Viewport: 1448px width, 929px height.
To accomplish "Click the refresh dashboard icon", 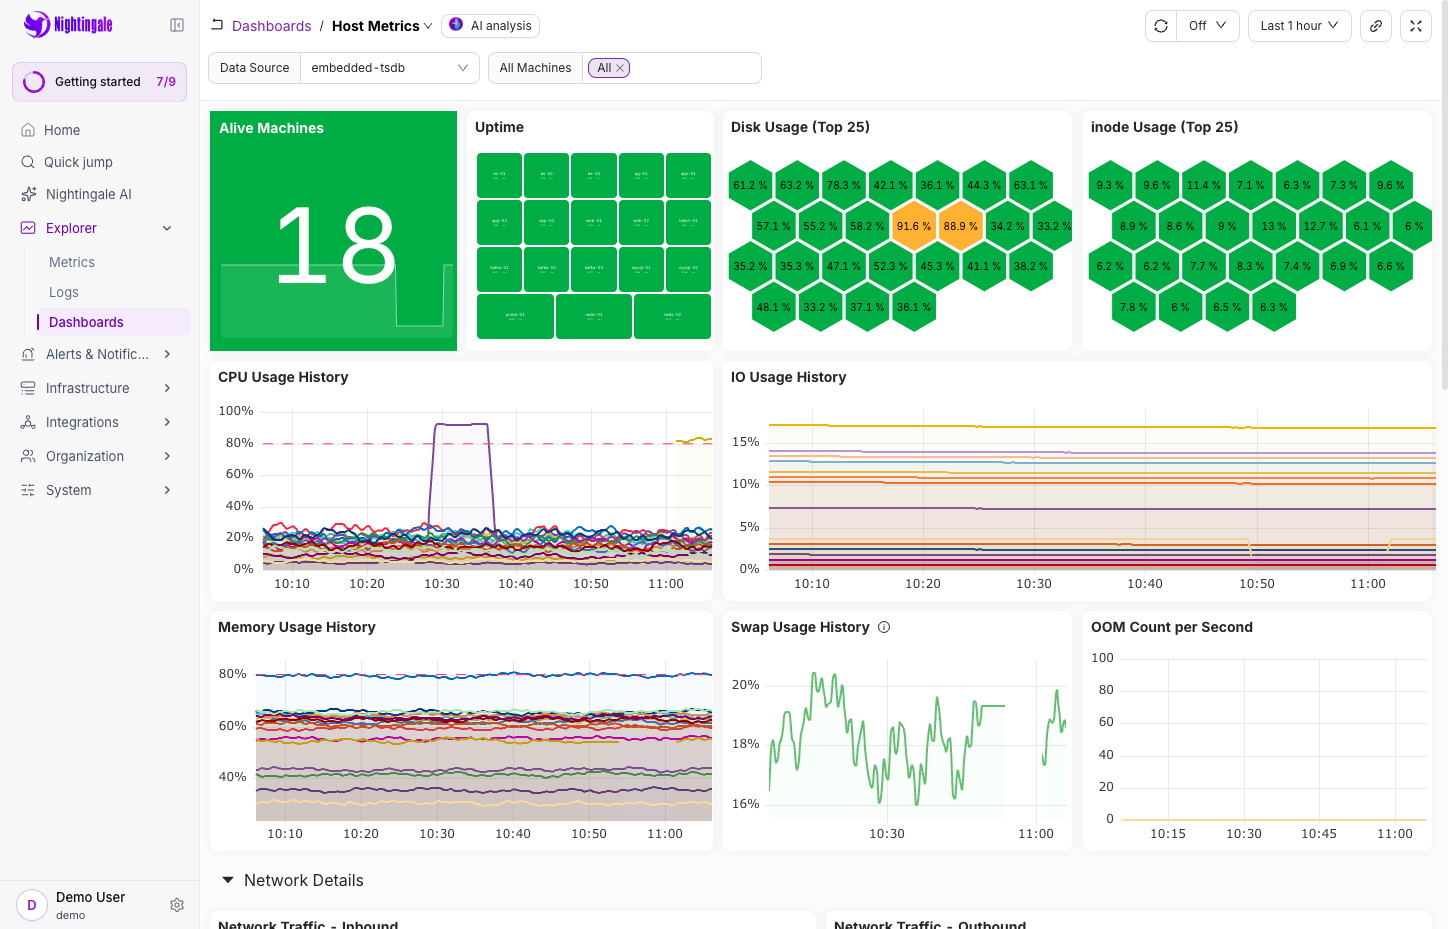I will 1161,26.
